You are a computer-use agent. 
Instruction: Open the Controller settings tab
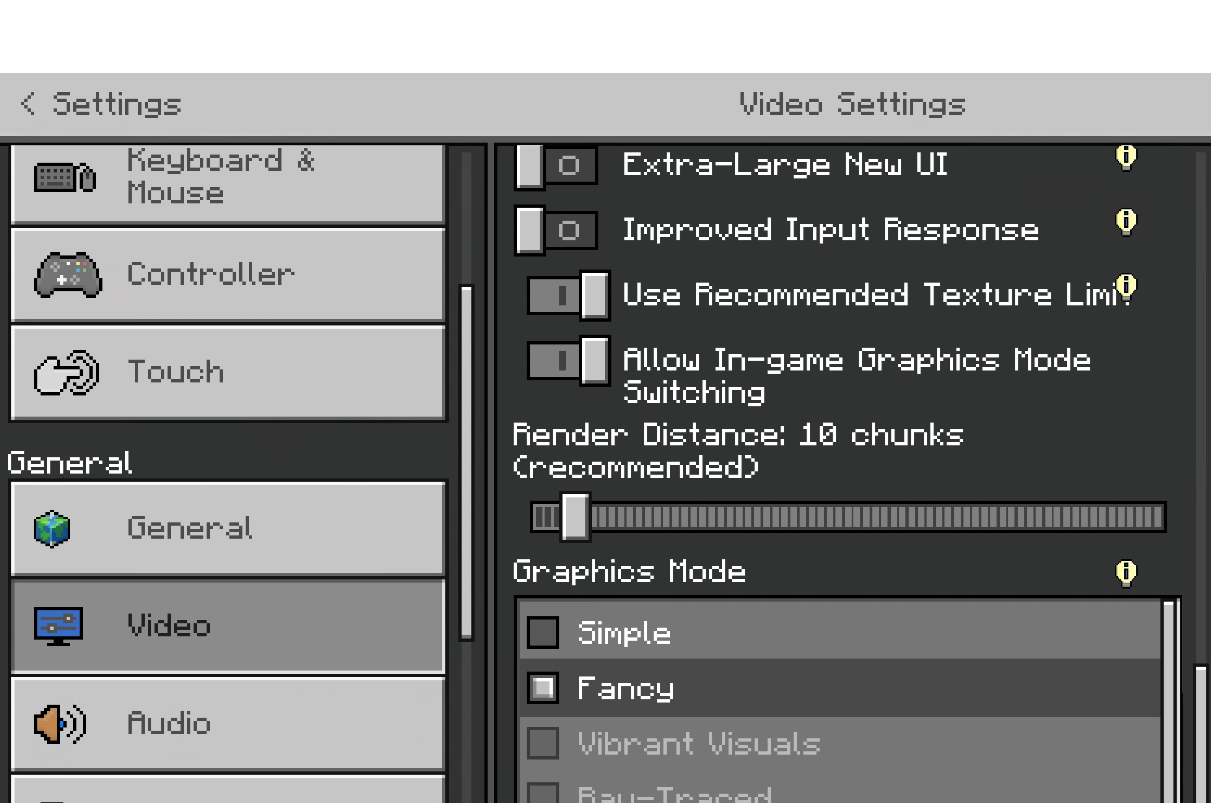coord(227,274)
